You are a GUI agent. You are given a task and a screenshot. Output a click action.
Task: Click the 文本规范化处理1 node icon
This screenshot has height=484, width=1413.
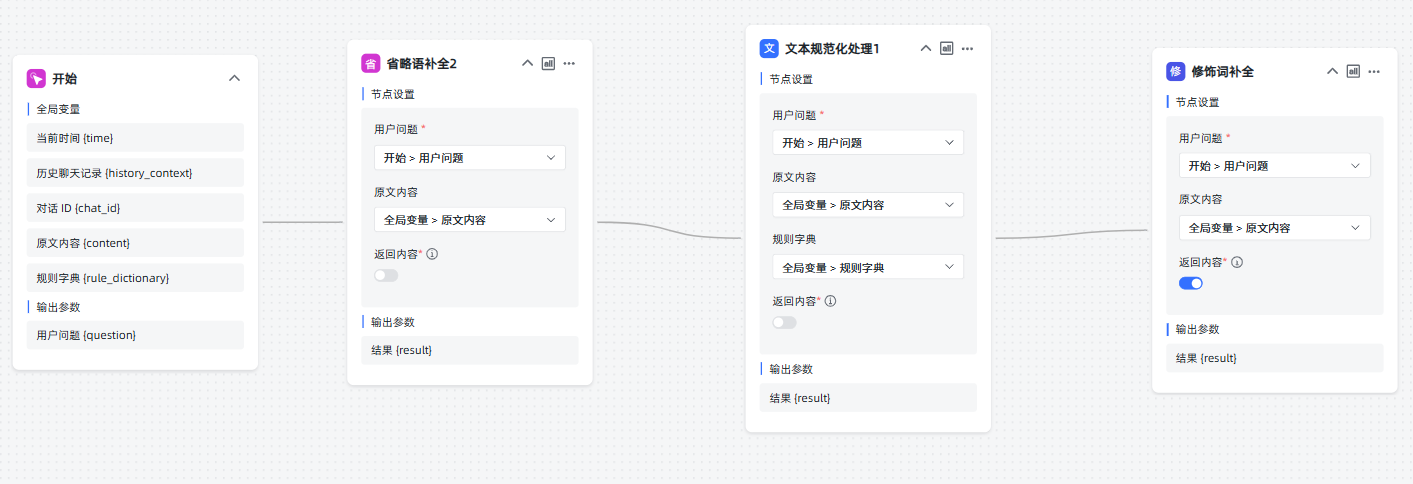[769, 48]
